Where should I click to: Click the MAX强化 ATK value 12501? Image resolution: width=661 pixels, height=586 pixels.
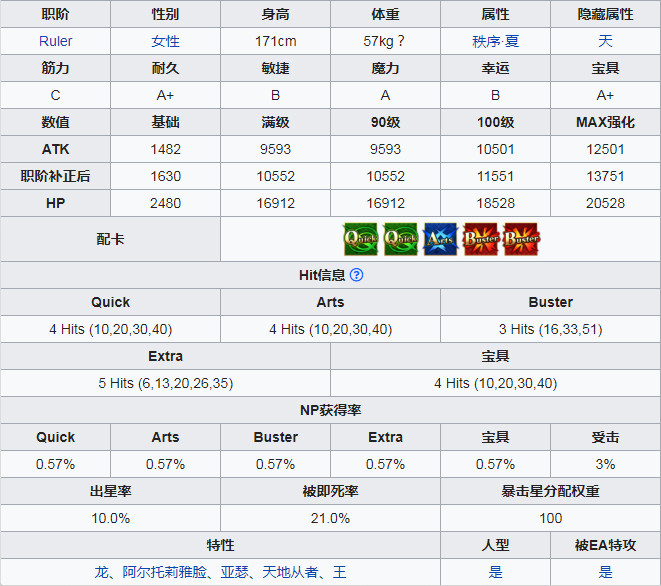(605, 149)
